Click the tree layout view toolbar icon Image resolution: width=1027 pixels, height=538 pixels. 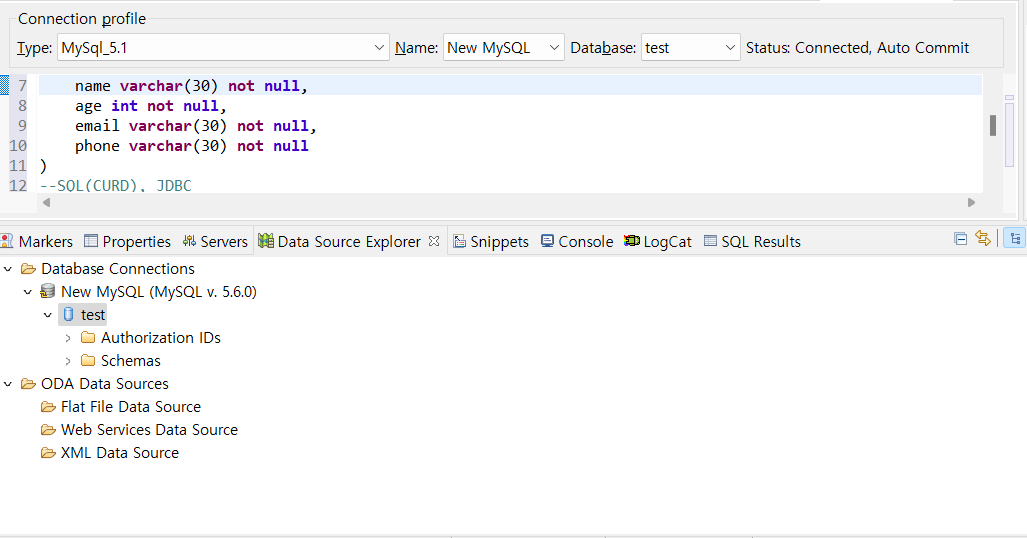(x=1015, y=239)
